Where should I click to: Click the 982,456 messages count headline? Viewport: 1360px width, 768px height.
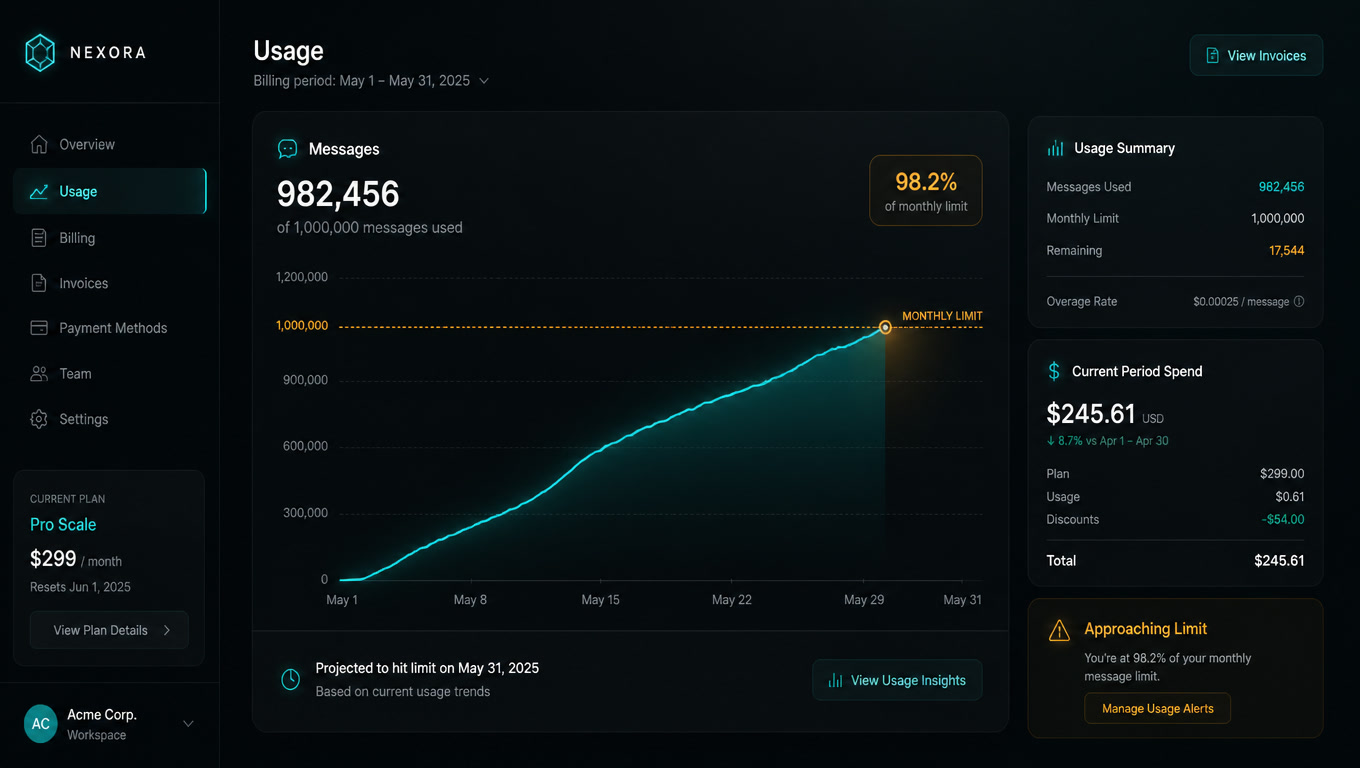tap(338, 194)
